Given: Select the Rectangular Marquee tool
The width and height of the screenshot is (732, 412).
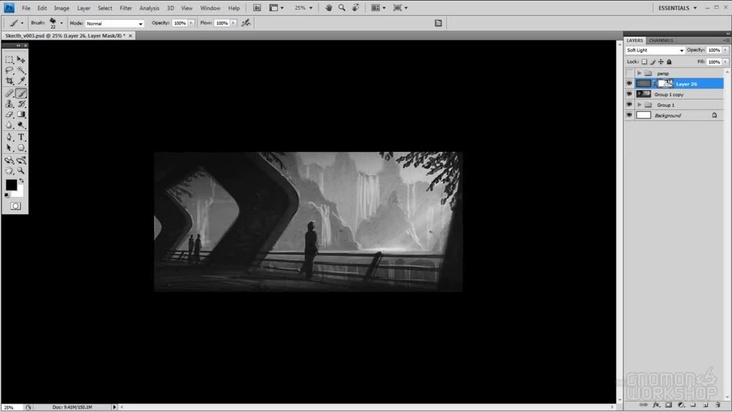Looking at the screenshot, I should (x=9, y=60).
